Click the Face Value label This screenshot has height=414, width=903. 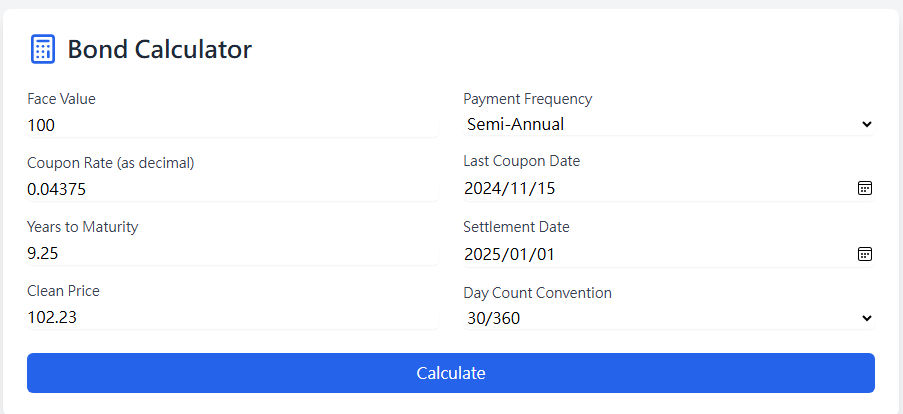pos(61,99)
